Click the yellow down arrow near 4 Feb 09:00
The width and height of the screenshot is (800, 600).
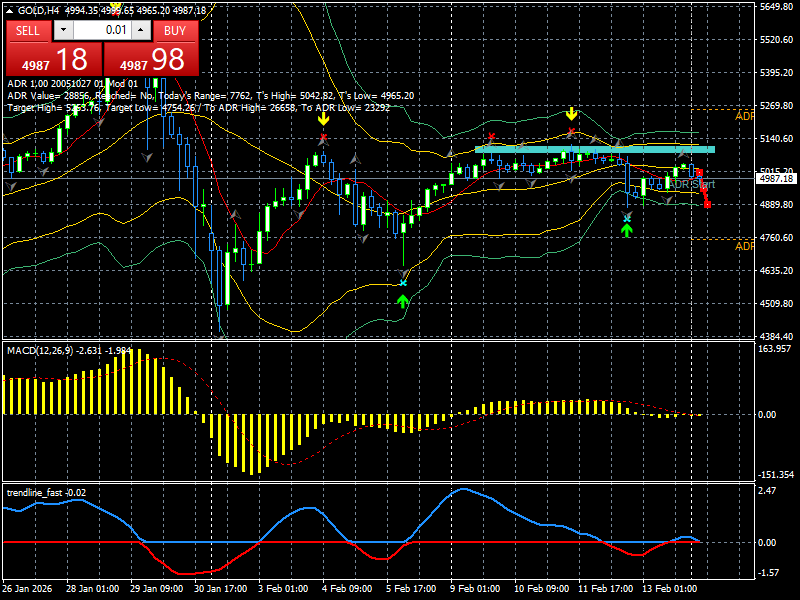tap(323, 119)
